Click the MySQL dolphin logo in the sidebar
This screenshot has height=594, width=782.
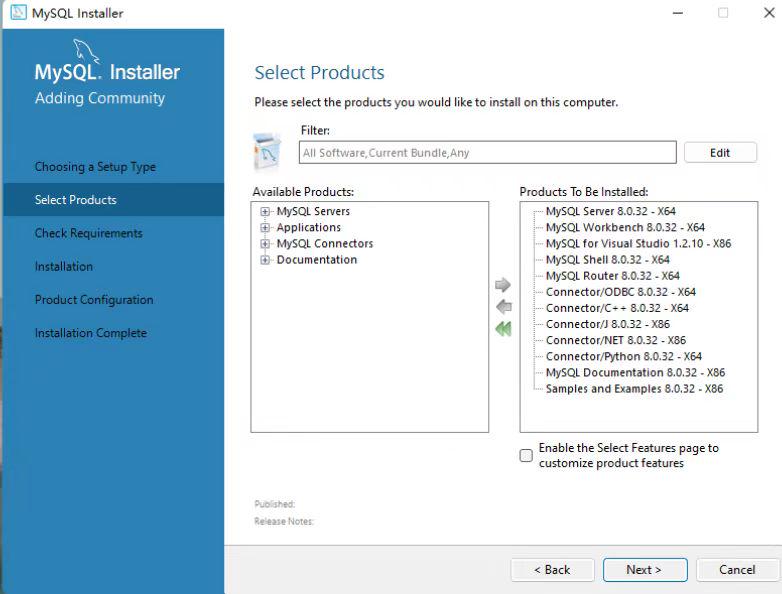coord(86,52)
